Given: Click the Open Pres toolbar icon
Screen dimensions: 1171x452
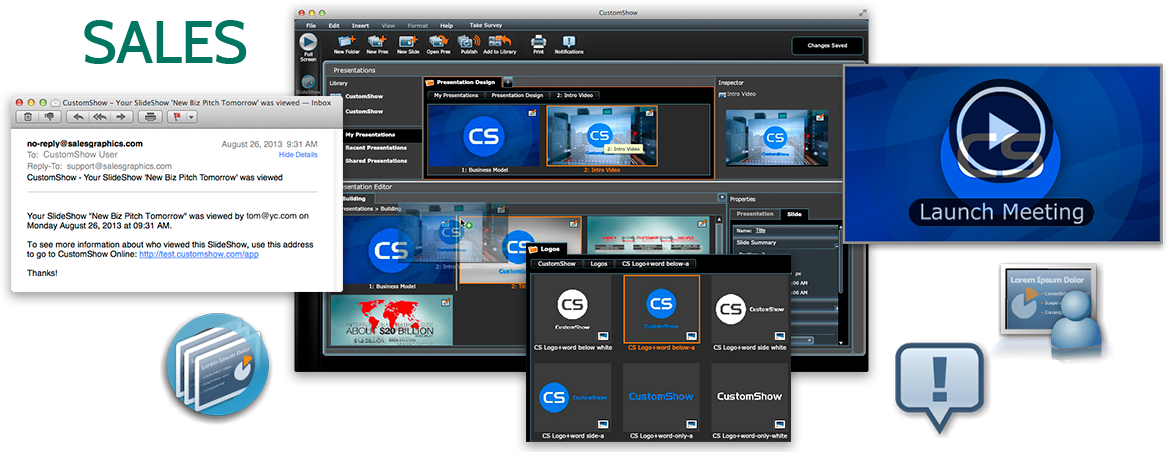Looking at the screenshot, I should pos(438,40).
